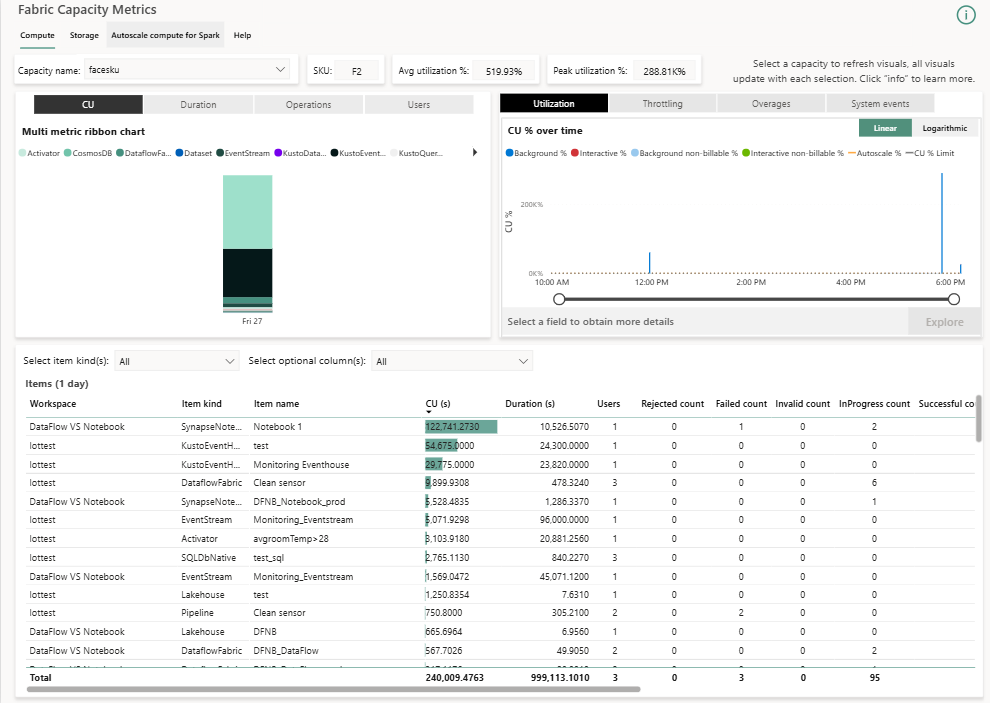Screen dimensions: 990x703
Task: Toggle Activator legend marker
Action: [x=23, y=153]
